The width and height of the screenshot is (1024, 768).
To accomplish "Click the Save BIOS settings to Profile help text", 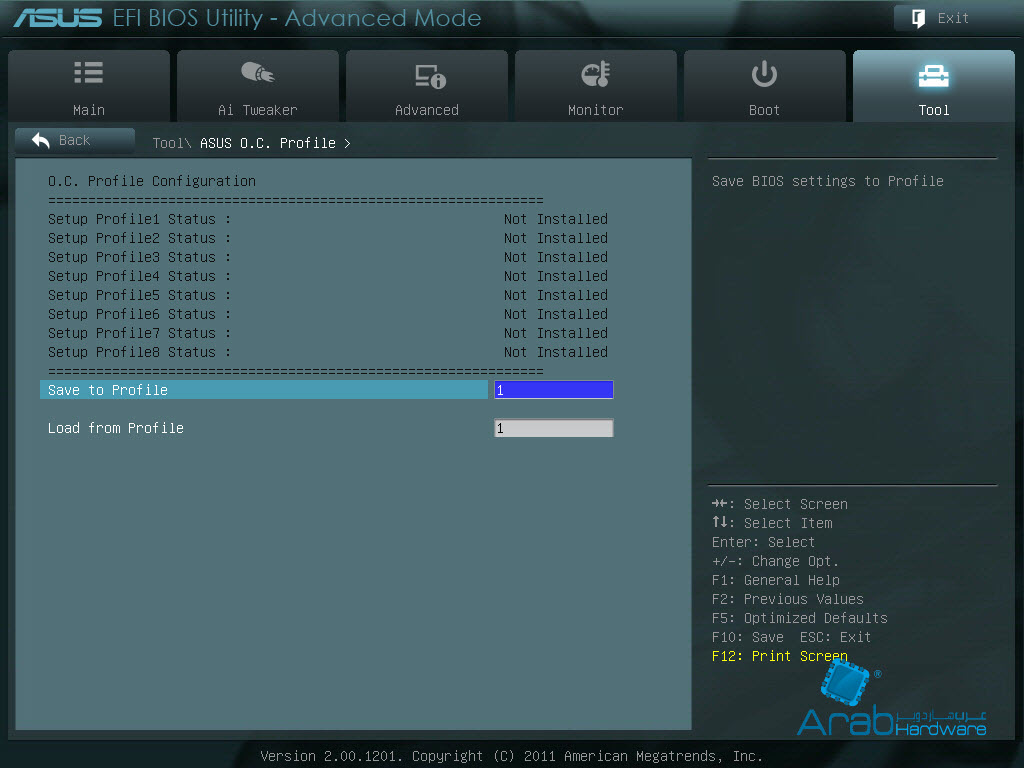I will [827, 182].
